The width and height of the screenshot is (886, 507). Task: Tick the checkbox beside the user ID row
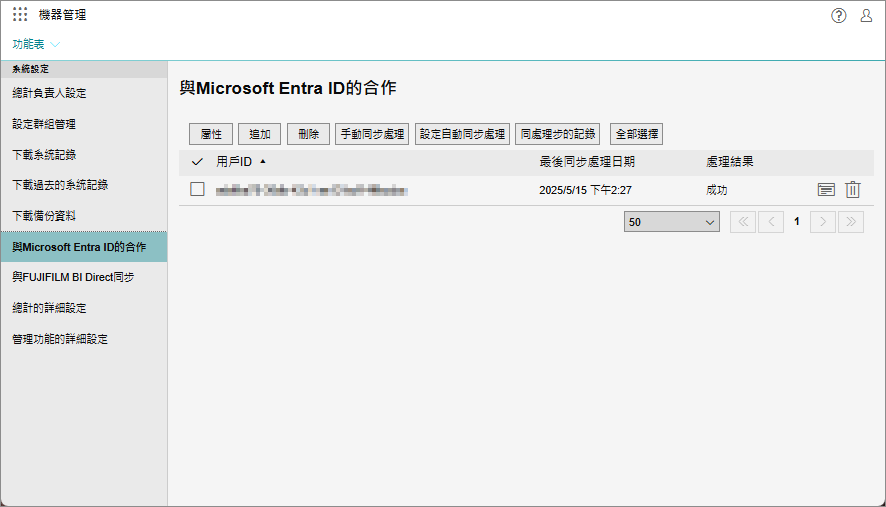(x=197, y=189)
